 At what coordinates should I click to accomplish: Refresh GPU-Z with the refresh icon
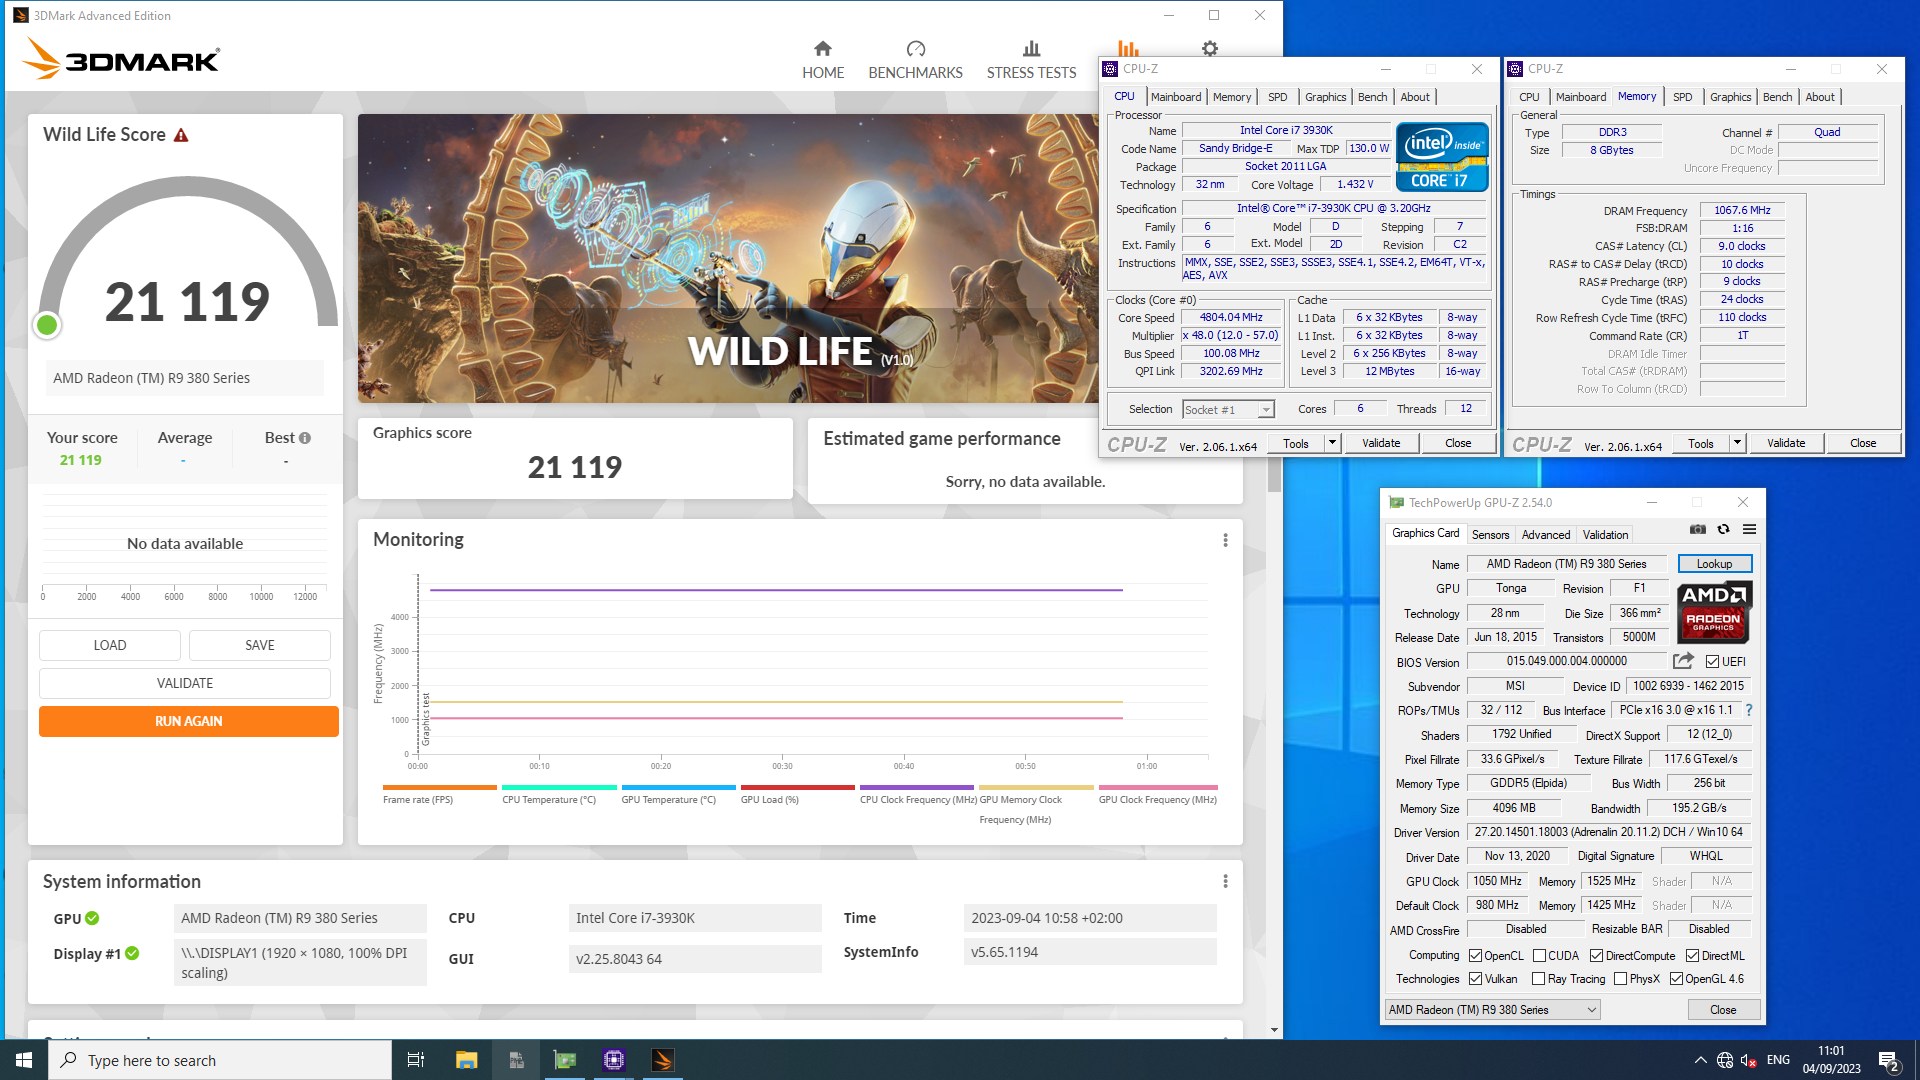tap(1723, 529)
